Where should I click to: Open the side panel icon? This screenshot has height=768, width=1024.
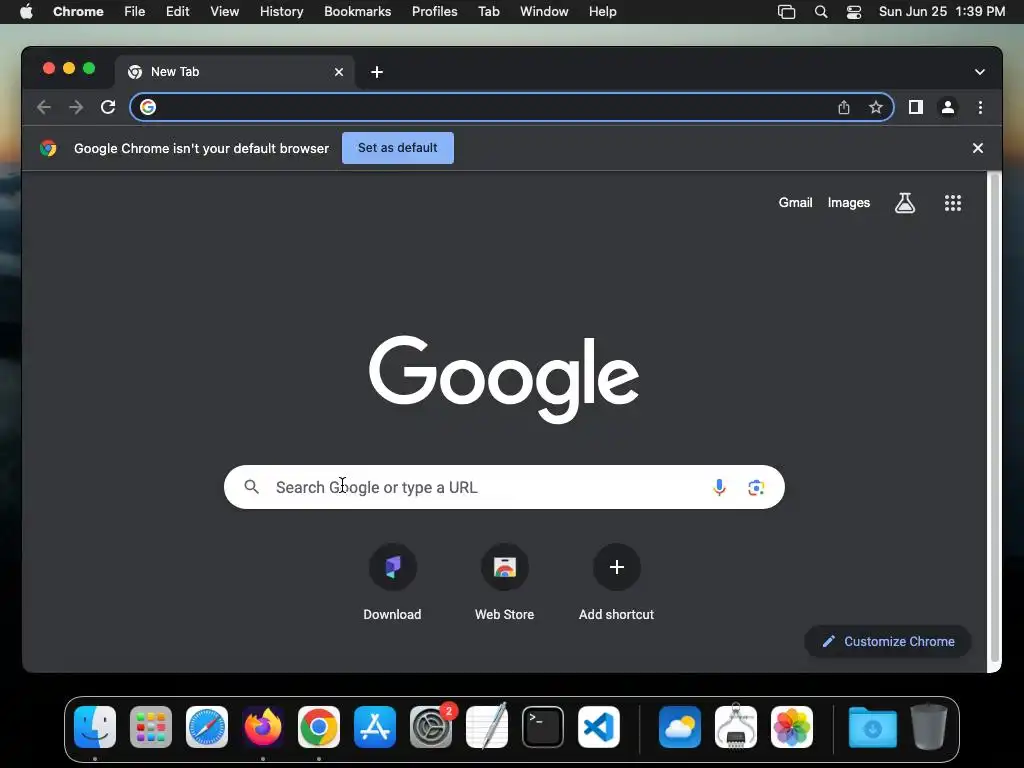916,107
